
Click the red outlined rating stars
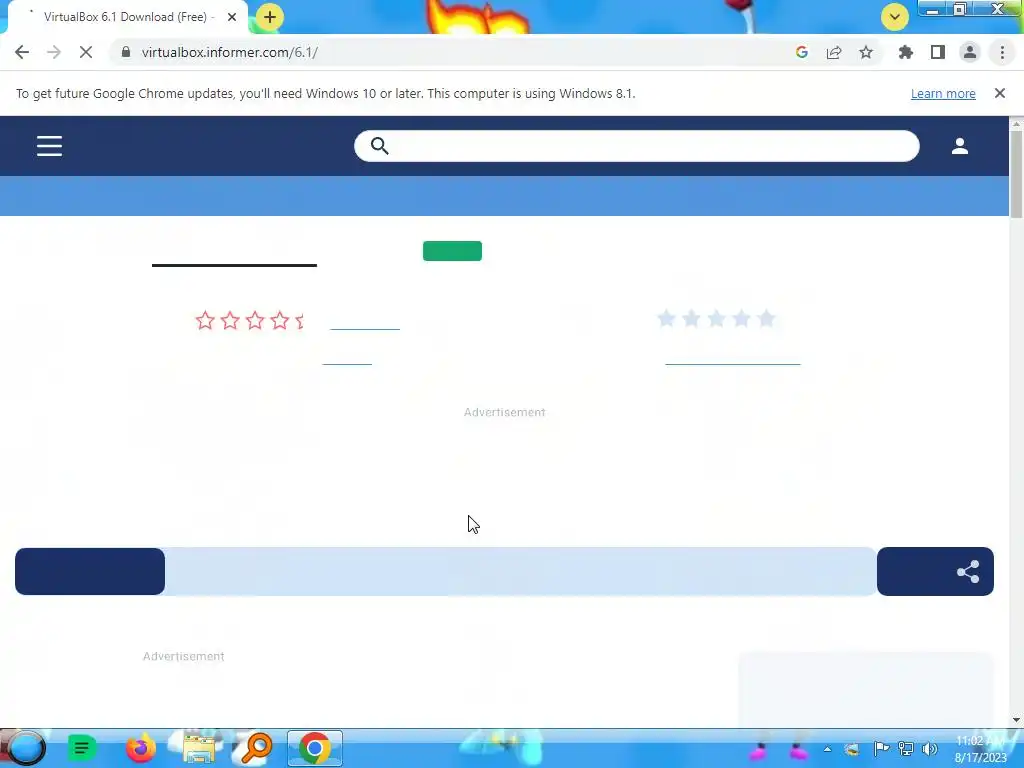coord(249,320)
